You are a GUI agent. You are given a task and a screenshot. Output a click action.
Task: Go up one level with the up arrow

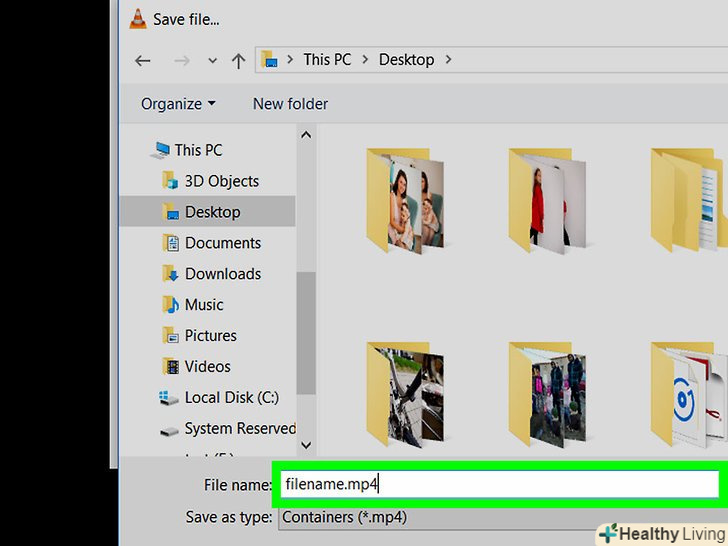coord(239,60)
